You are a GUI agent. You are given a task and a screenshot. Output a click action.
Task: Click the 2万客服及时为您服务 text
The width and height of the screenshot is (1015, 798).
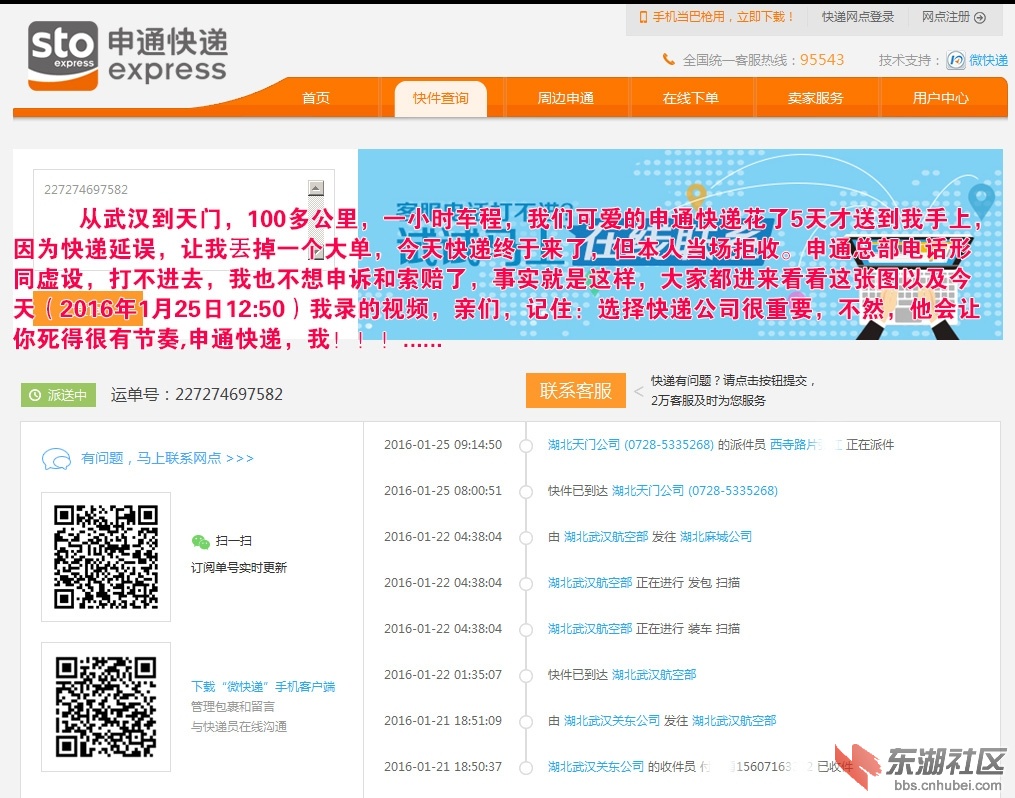pyautogui.click(x=708, y=401)
